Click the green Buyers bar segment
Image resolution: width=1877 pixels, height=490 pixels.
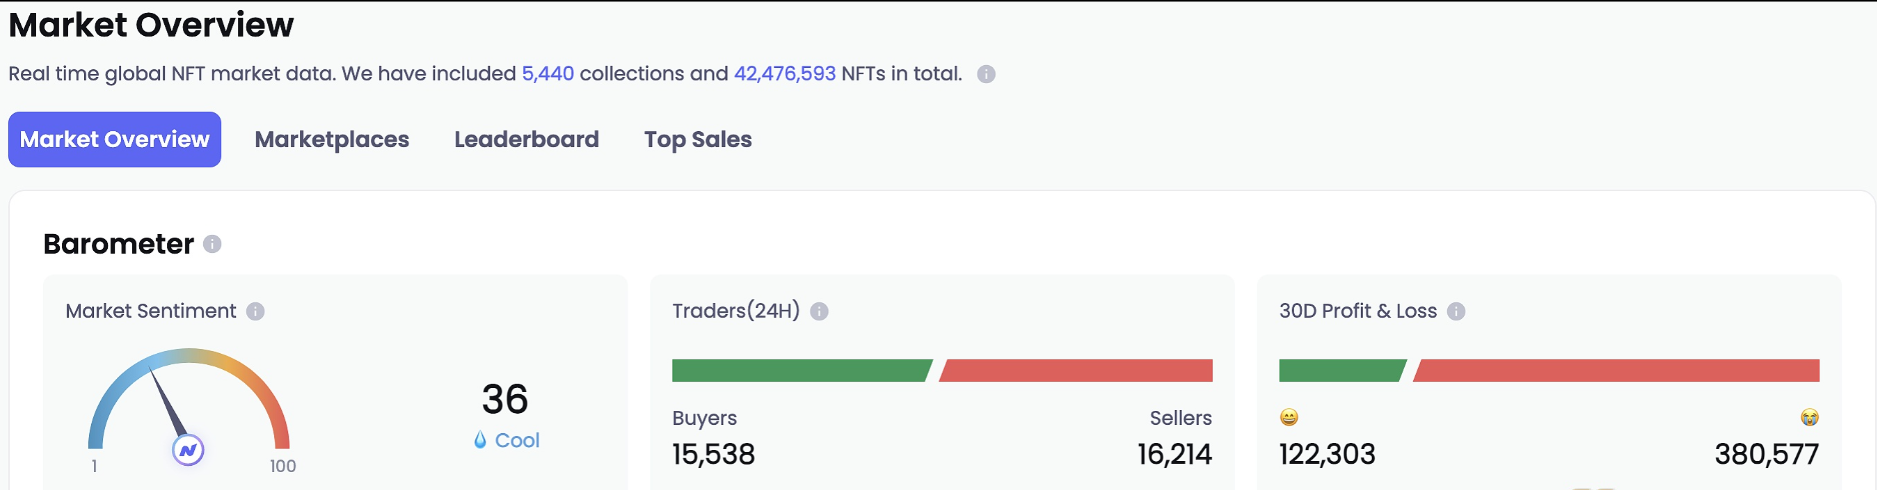point(802,370)
